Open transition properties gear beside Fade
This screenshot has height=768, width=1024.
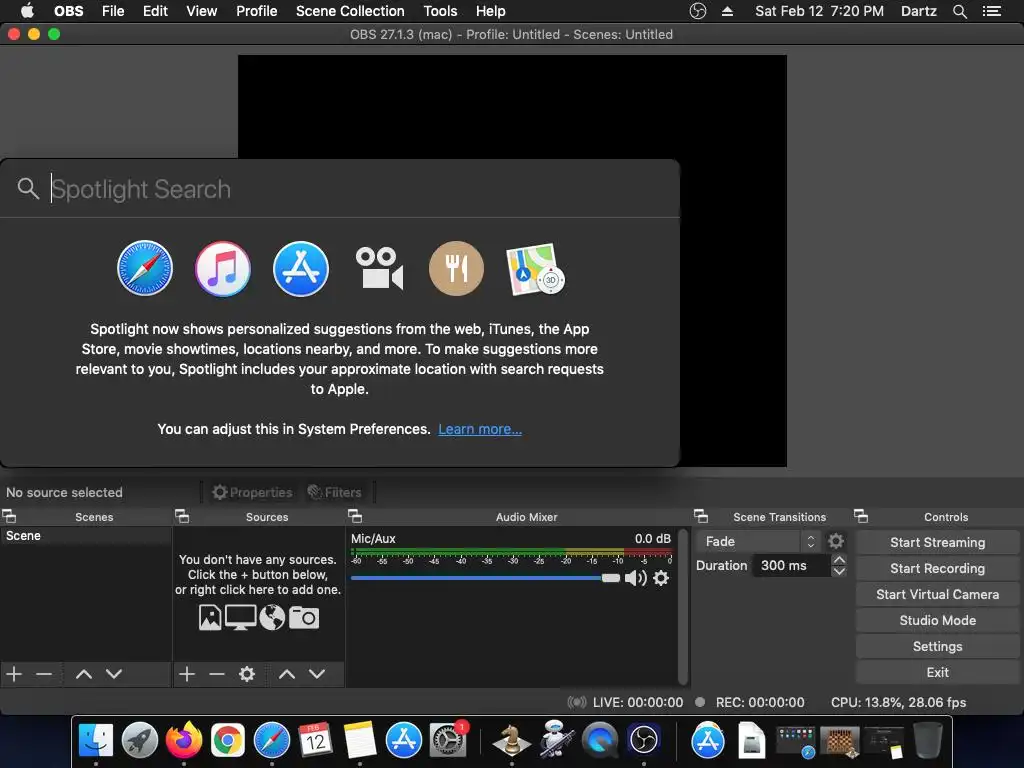pos(836,541)
